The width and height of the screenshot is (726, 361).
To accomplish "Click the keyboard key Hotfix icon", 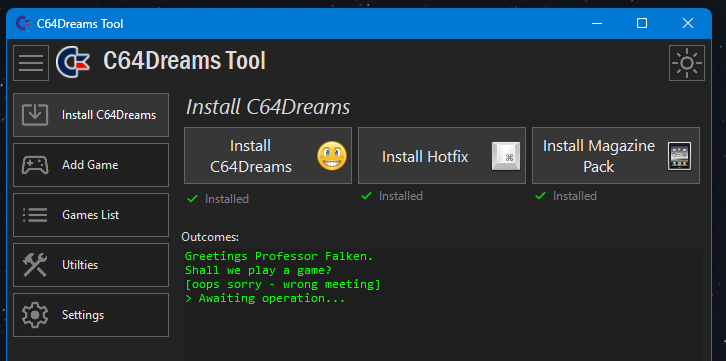I will coord(506,156).
